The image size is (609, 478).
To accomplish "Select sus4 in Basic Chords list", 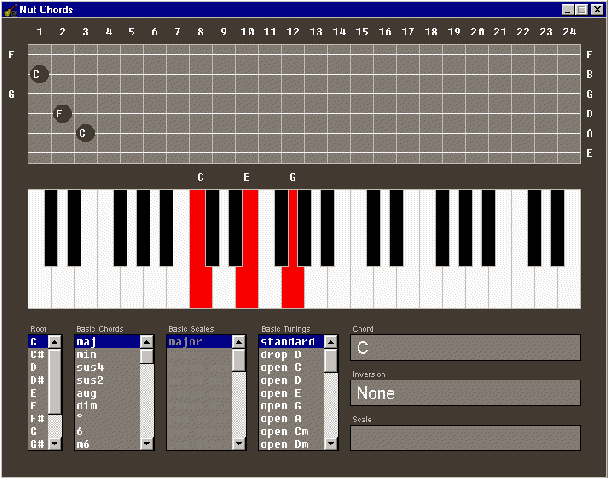I will point(90,367).
